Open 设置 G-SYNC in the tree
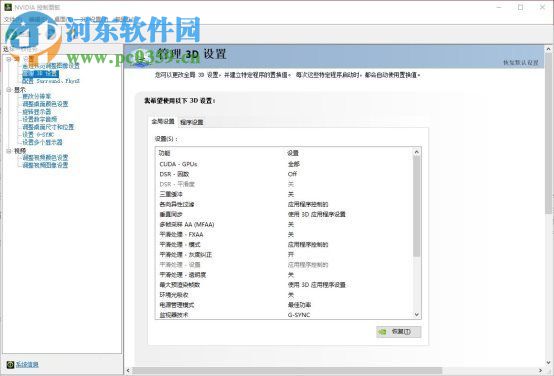The width and height of the screenshot is (554, 376). (38, 135)
